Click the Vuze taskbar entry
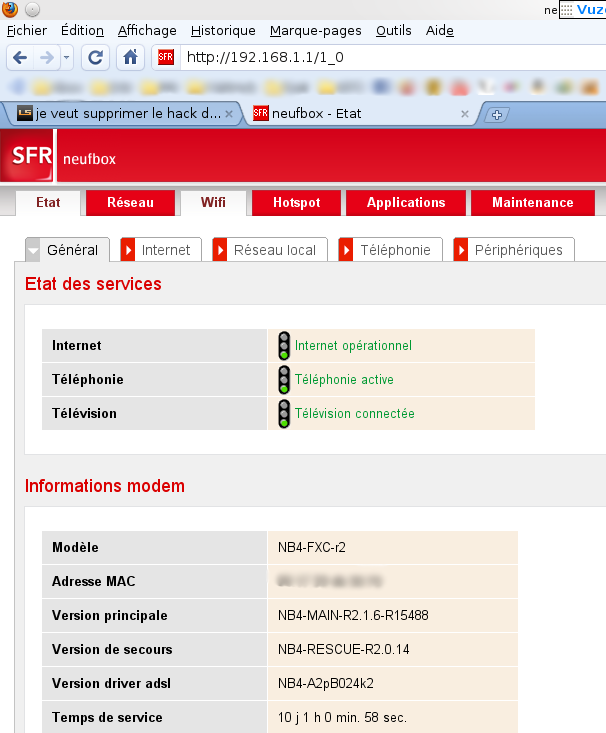 (x=583, y=10)
